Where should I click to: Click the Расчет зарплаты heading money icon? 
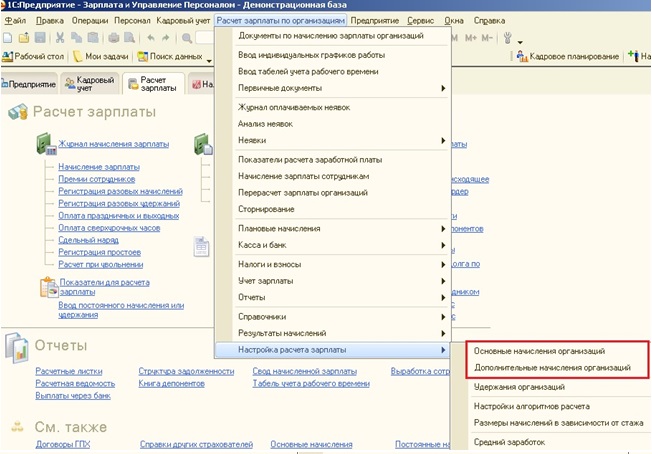(x=18, y=112)
